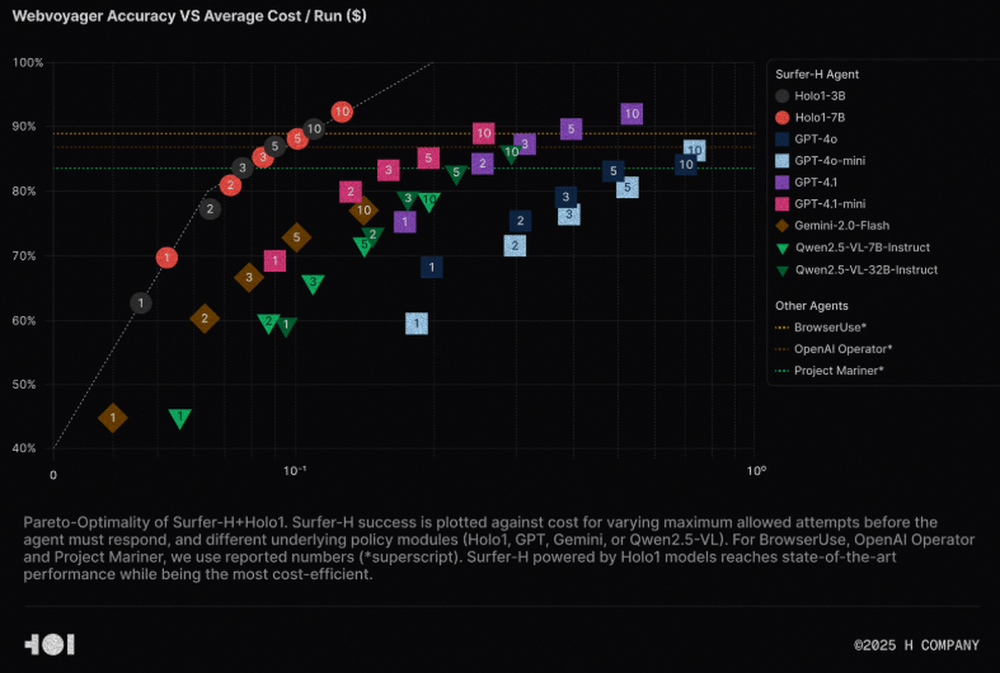Select the purple GPT-4.1 square labeled 10
The image size is (1000, 673).
click(631, 114)
